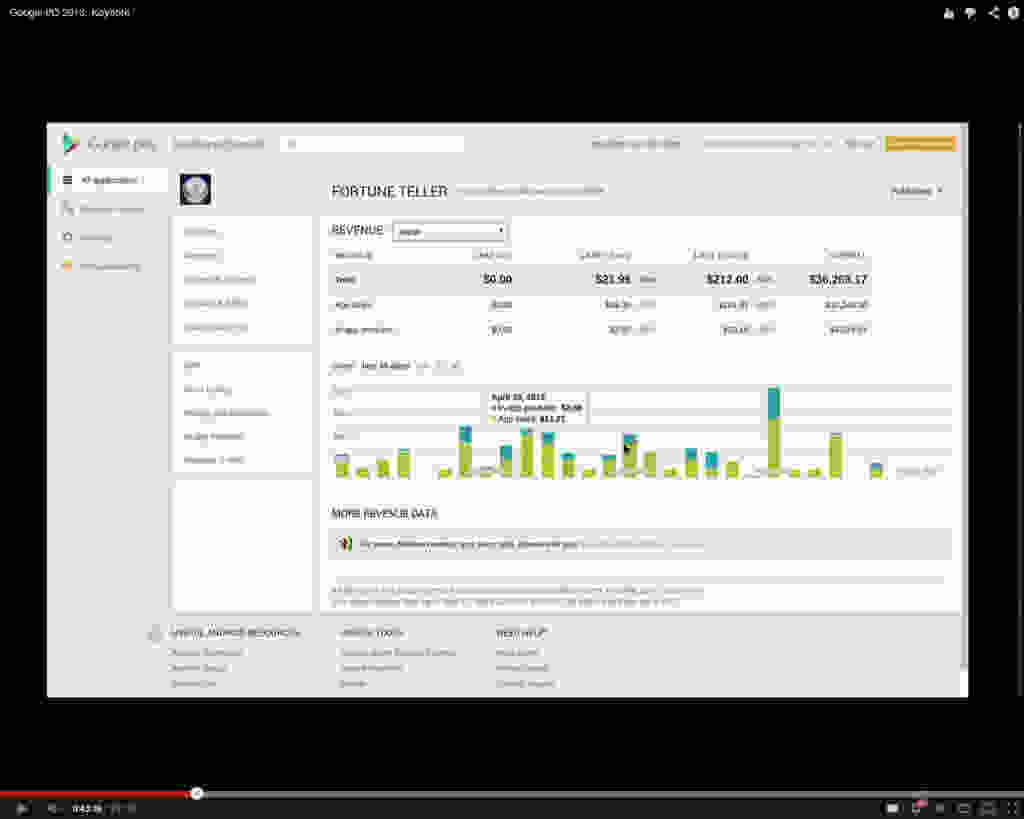Select All applications in left sidebar
This screenshot has width=1024, height=819.
(109, 180)
